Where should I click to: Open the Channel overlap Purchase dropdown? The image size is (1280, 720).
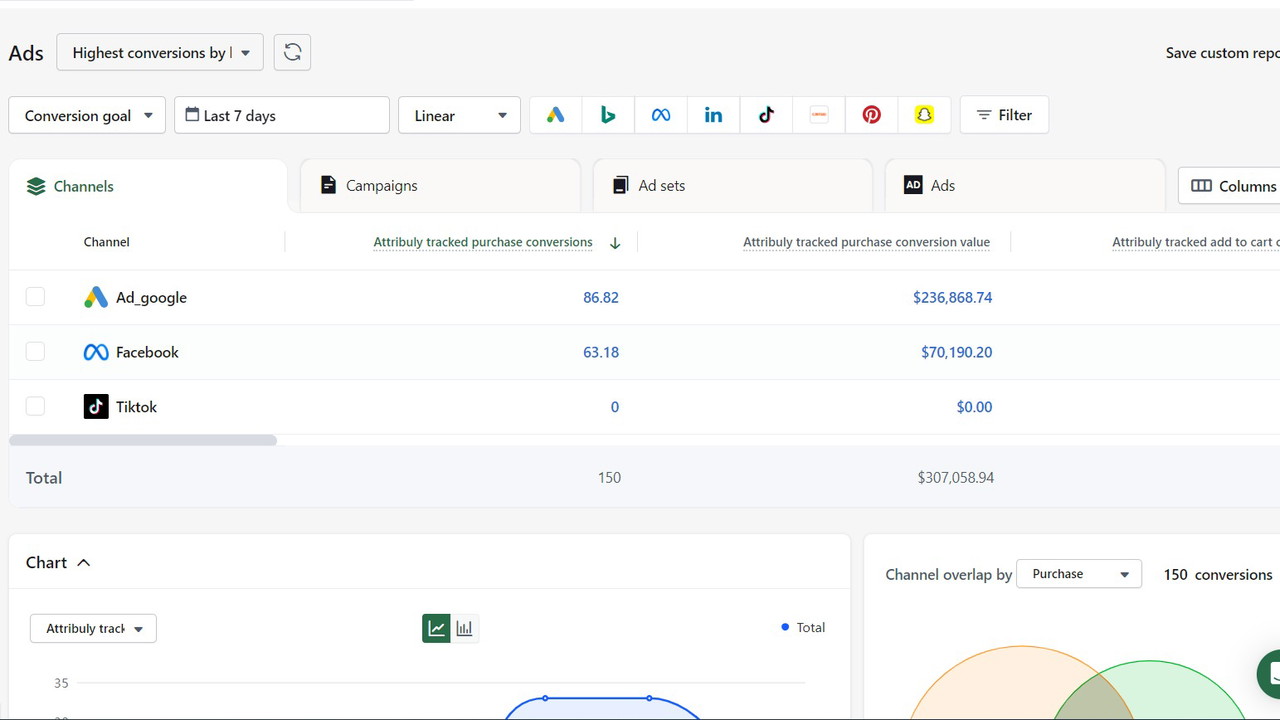pos(1078,574)
